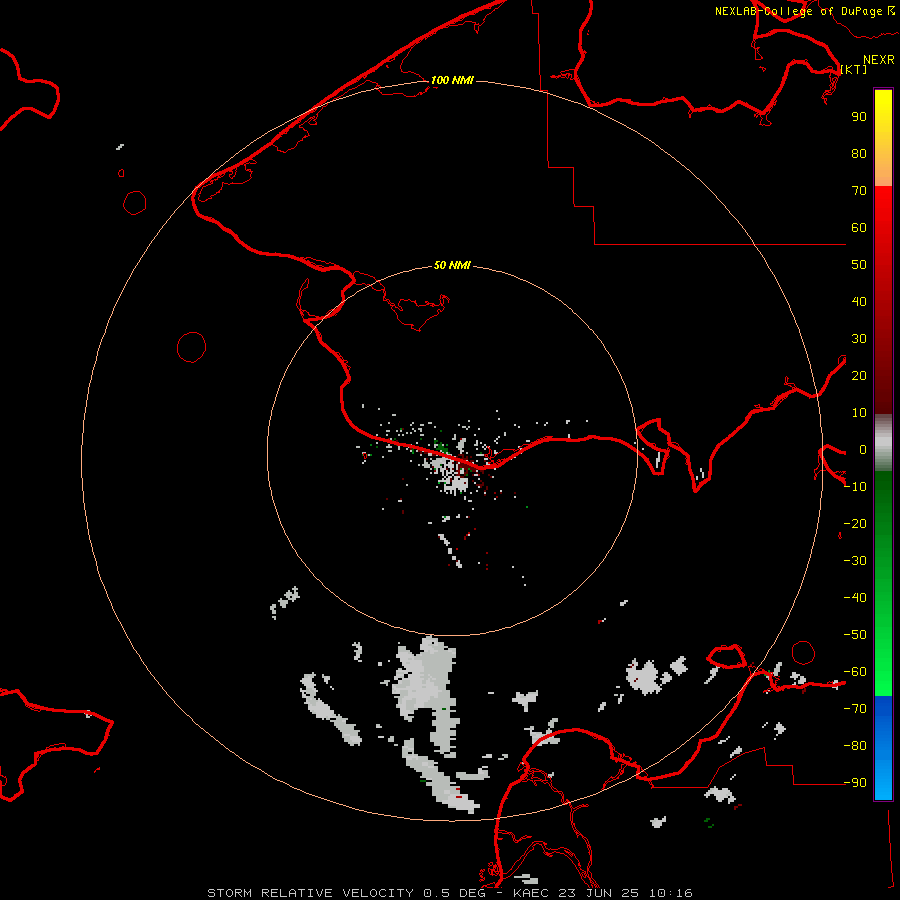Screen dimensions: 900x900
Task: Click the 60 value on the color scale
Action: (x=859, y=227)
